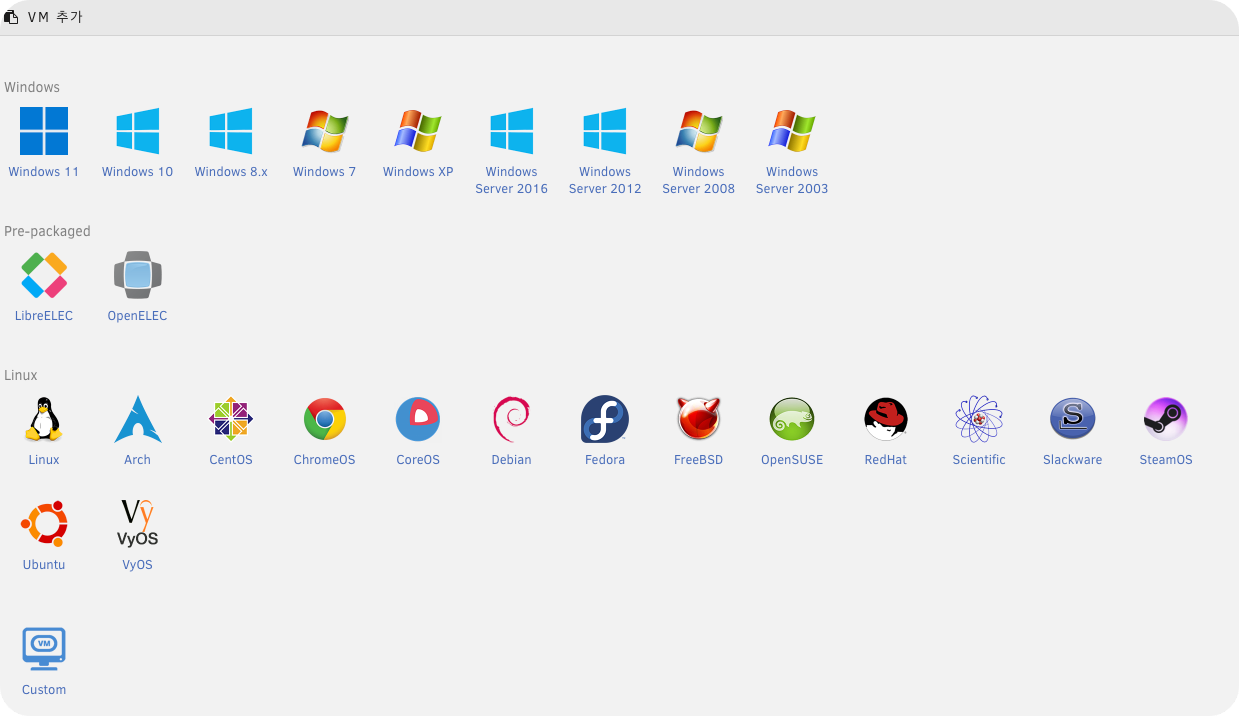
Task: Click the "OpenELEC" text label
Action: (x=137, y=316)
